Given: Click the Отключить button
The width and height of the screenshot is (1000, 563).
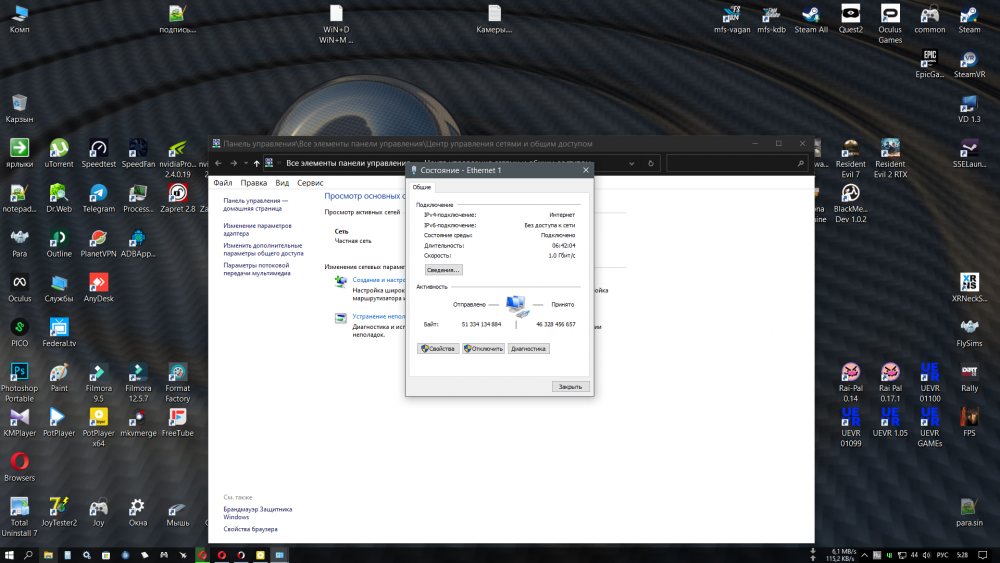Looking at the screenshot, I should point(483,349).
